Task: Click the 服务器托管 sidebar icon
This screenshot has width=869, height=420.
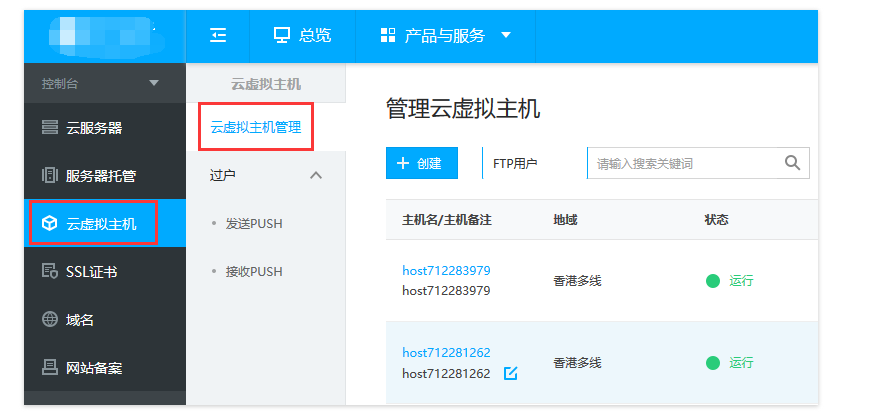Action: click(49, 176)
